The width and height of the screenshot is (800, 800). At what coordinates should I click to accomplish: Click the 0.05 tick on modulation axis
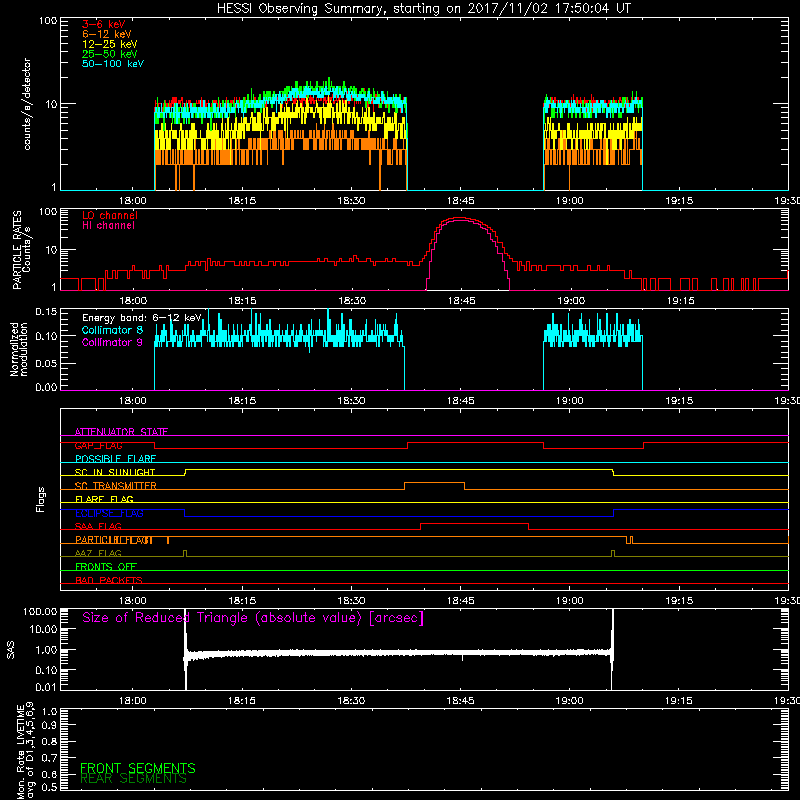tap(46, 363)
